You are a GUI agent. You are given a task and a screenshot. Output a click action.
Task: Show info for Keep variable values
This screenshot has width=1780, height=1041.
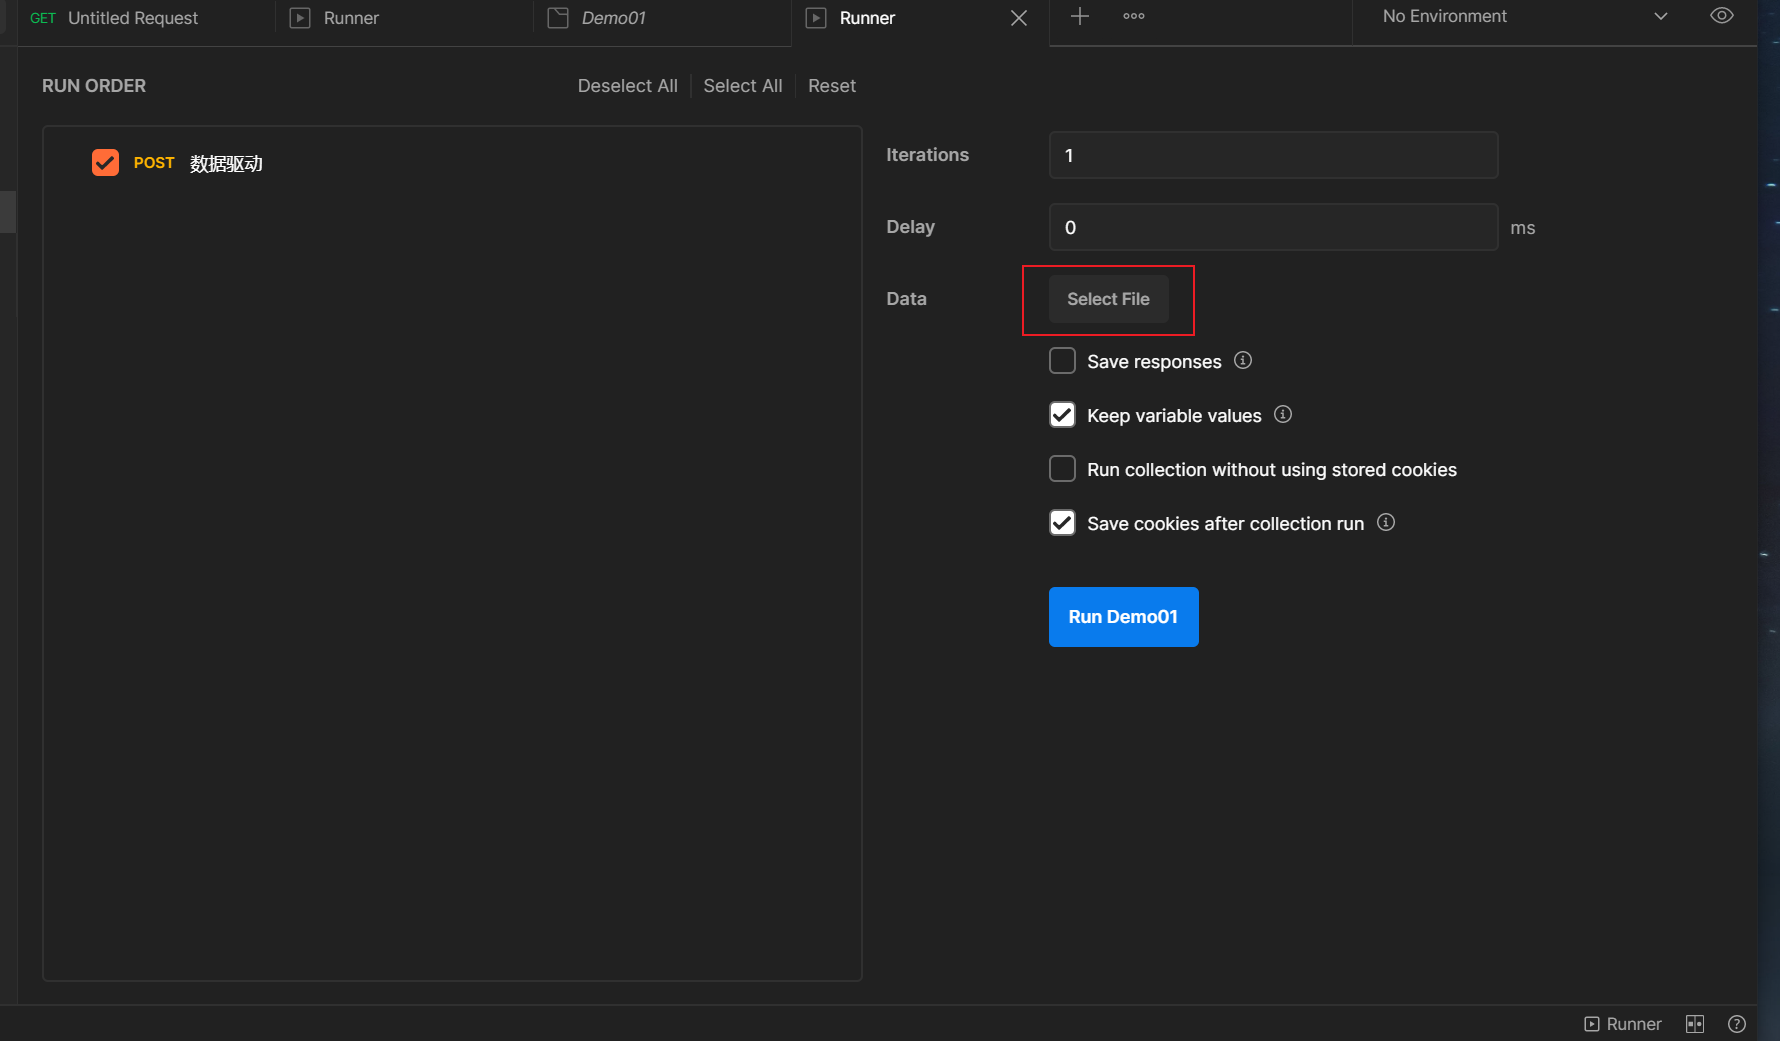[x=1283, y=414]
